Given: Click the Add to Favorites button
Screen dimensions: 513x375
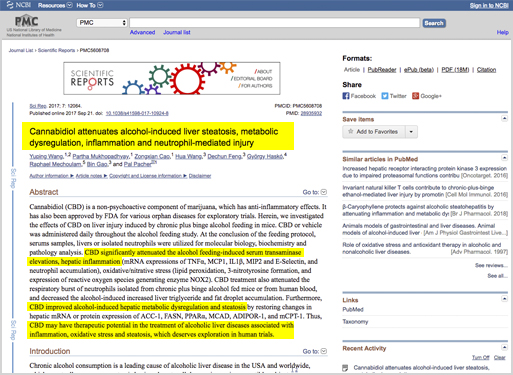Looking at the screenshot, I should 374,132.
